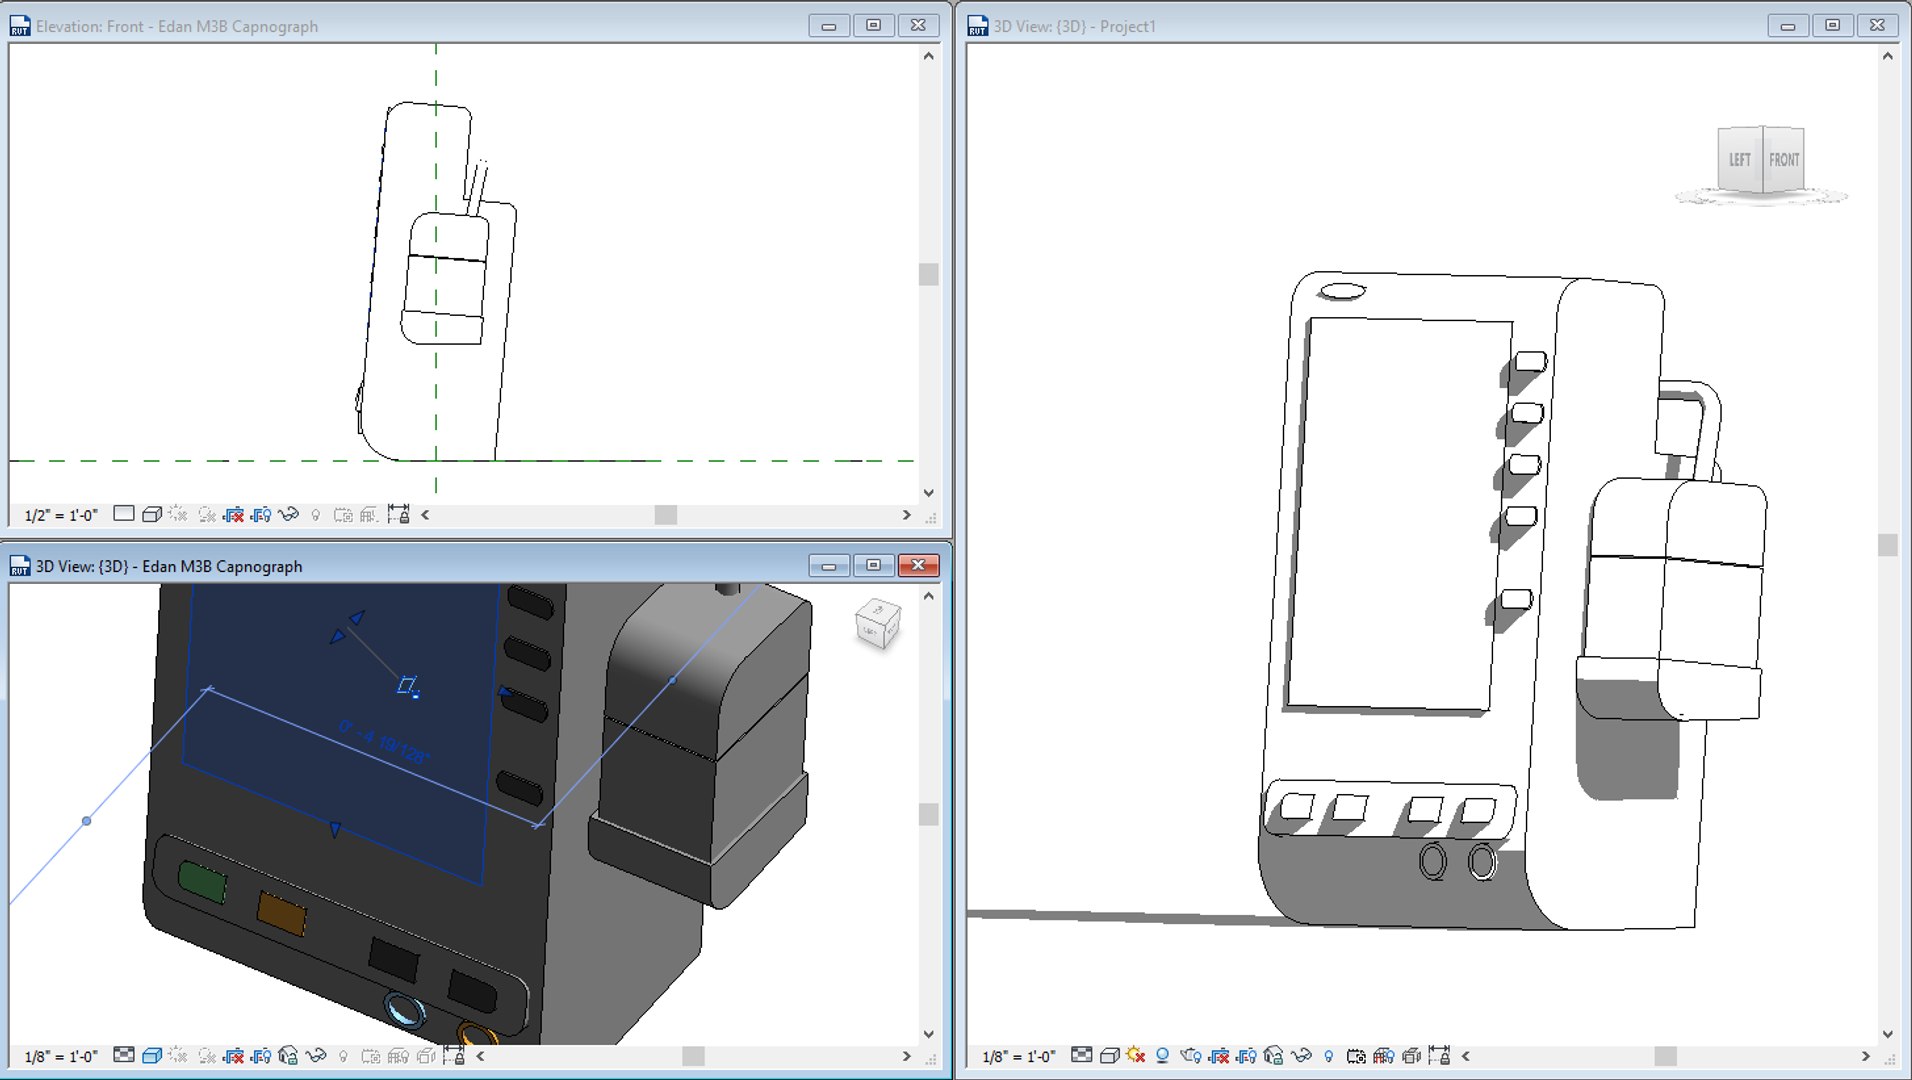Reveal Hidden Elements lightbulb in Project1 view
The width and height of the screenshot is (1912, 1080).
pyautogui.click(x=1328, y=1056)
